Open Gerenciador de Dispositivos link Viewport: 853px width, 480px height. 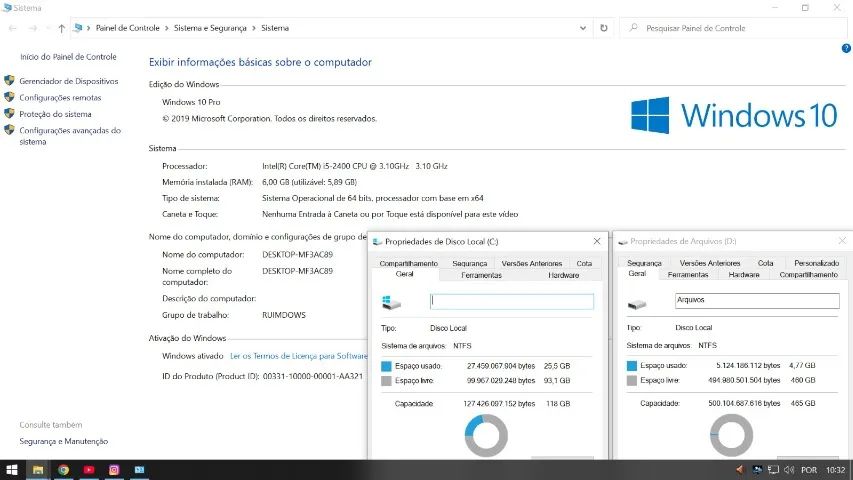(69, 81)
